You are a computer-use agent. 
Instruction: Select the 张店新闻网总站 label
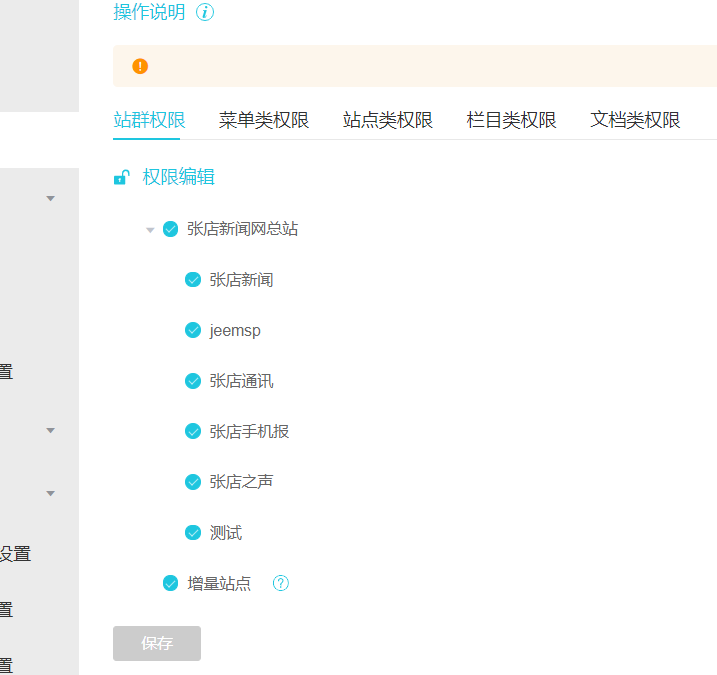[x=242, y=229]
